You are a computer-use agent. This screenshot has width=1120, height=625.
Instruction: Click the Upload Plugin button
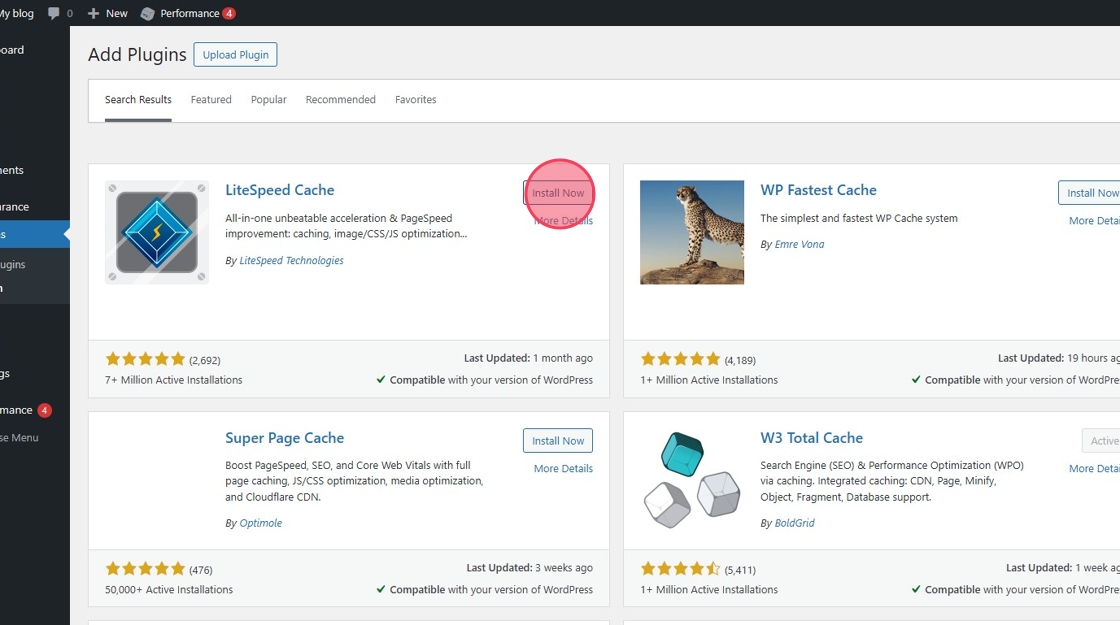click(235, 55)
